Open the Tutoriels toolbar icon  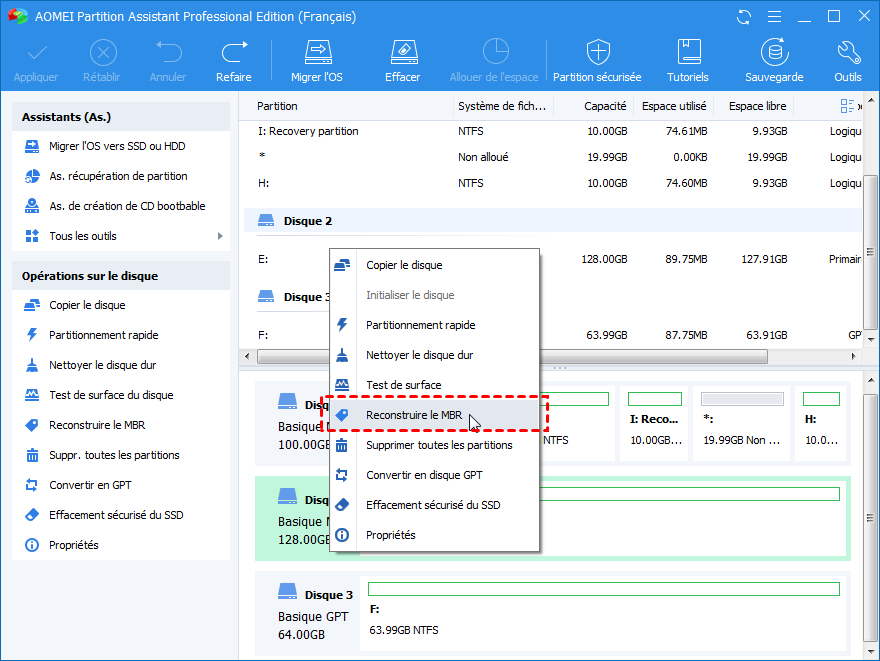(688, 52)
